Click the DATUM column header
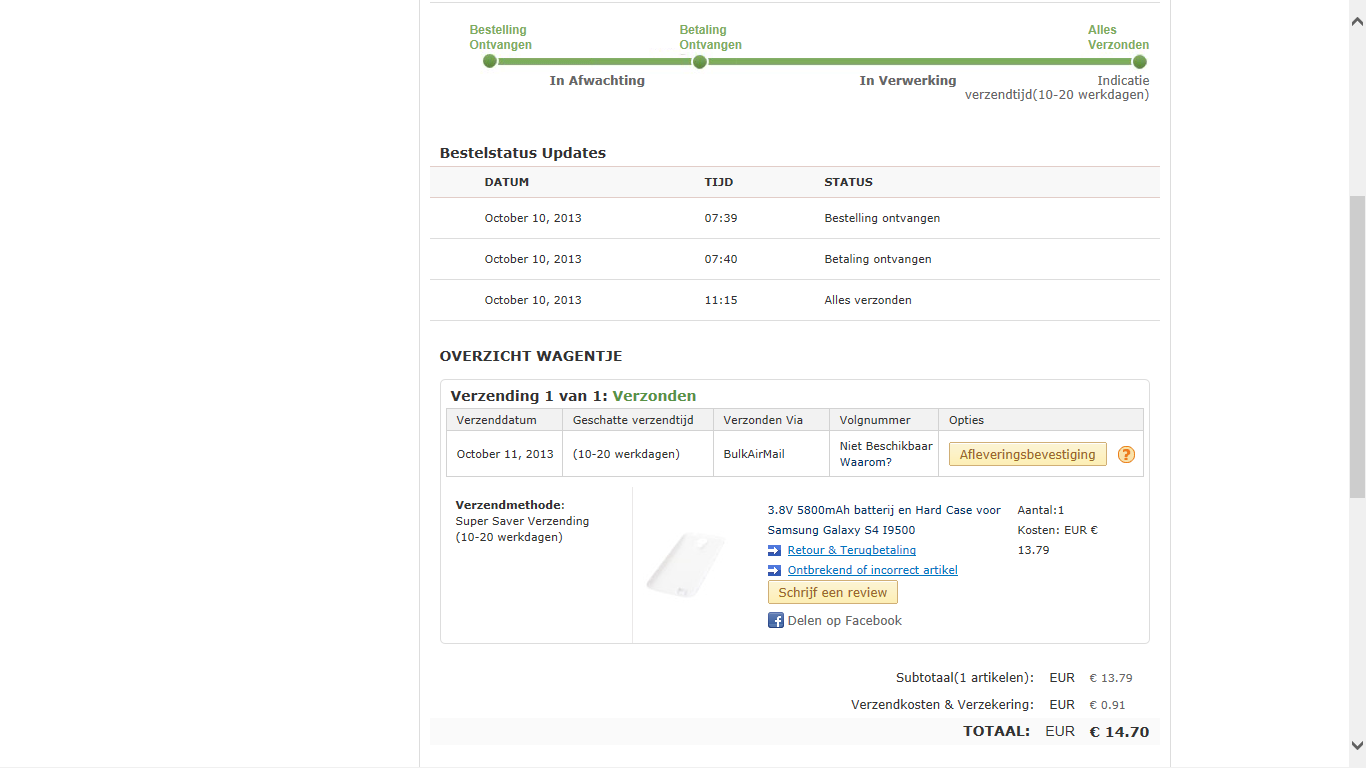The image size is (1366, 768). (507, 182)
